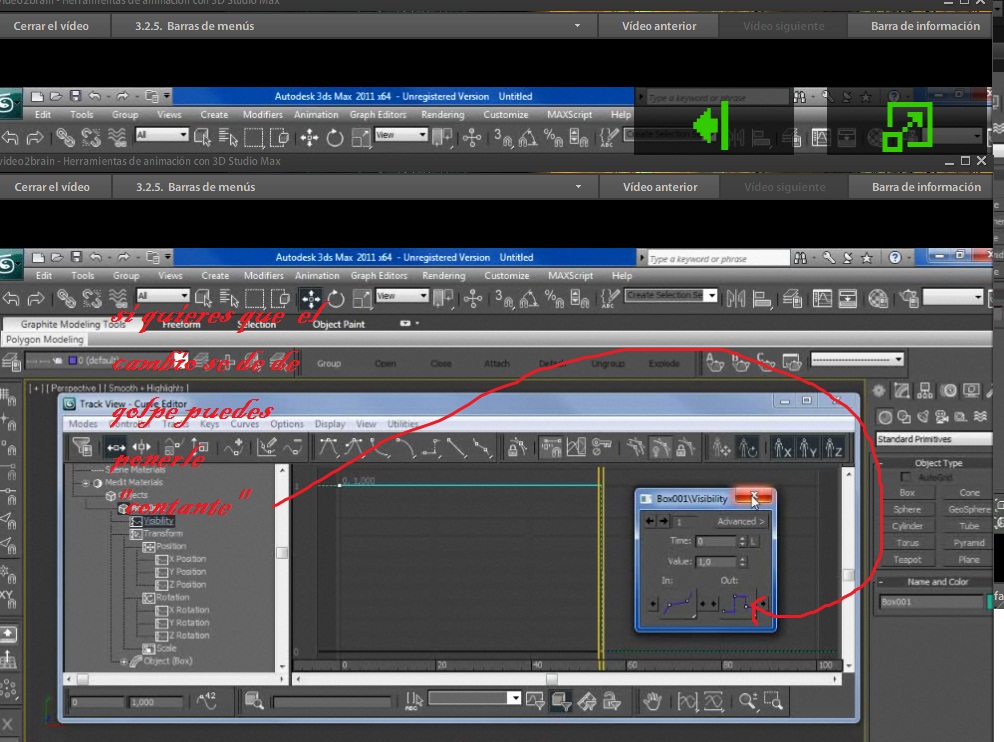Go to the next key in visibility dialog
Image resolution: width=1004 pixels, height=742 pixels.
(x=664, y=521)
